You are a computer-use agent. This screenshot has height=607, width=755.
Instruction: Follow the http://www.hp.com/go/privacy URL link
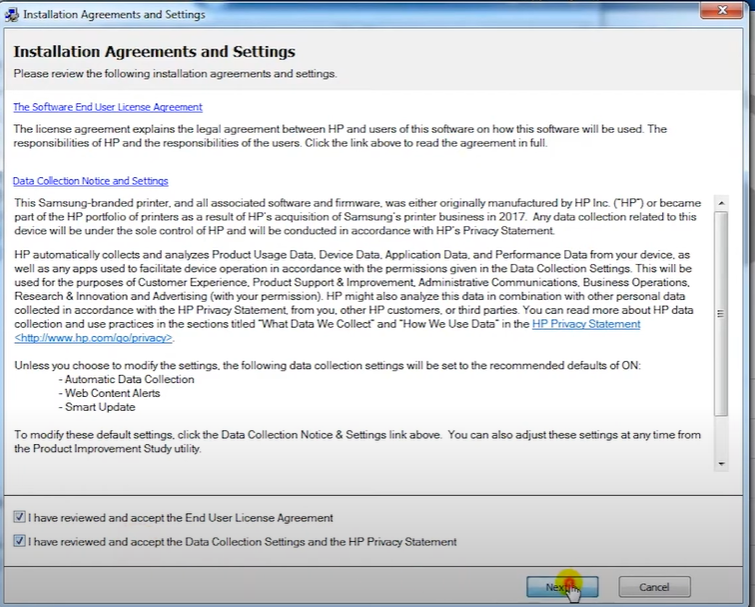tap(93, 338)
